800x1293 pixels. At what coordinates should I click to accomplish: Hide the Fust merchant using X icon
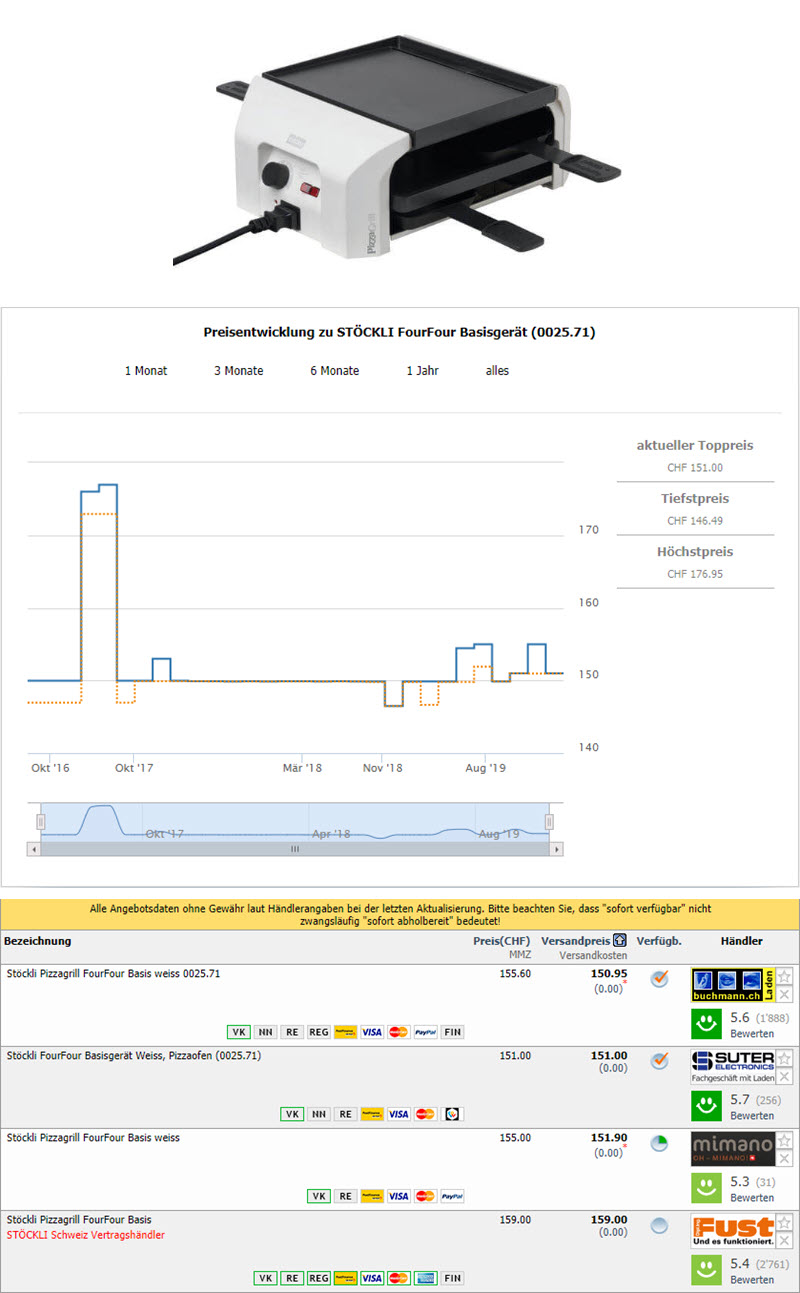(785, 1241)
